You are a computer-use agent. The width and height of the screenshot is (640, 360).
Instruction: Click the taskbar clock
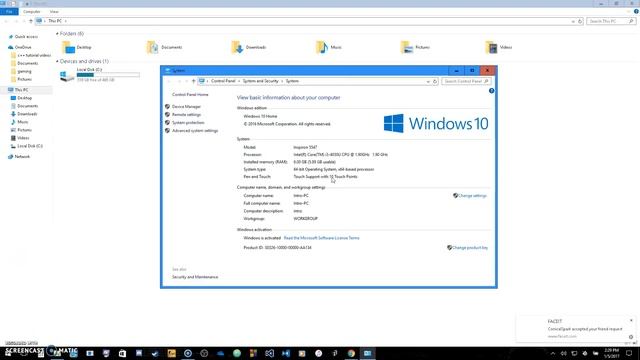[x=611, y=353]
